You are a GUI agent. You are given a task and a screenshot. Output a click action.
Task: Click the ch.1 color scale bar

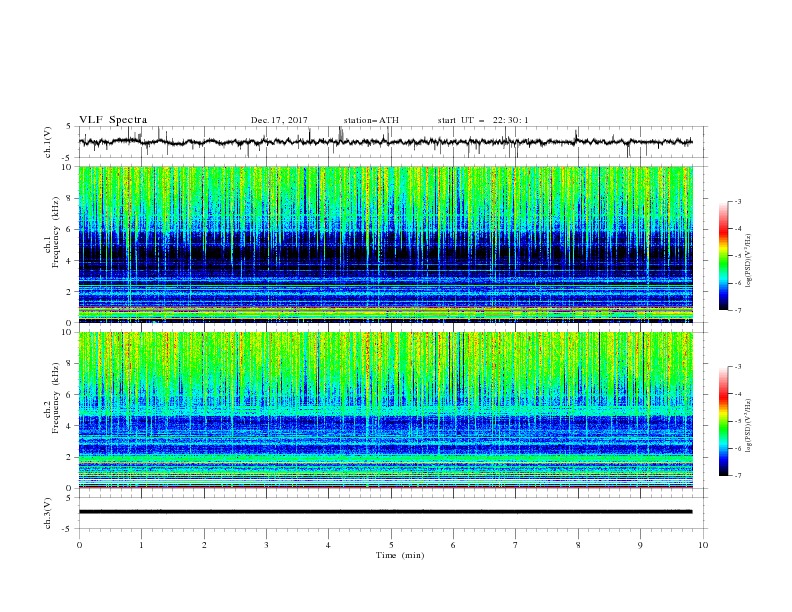click(x=724, y=256)
